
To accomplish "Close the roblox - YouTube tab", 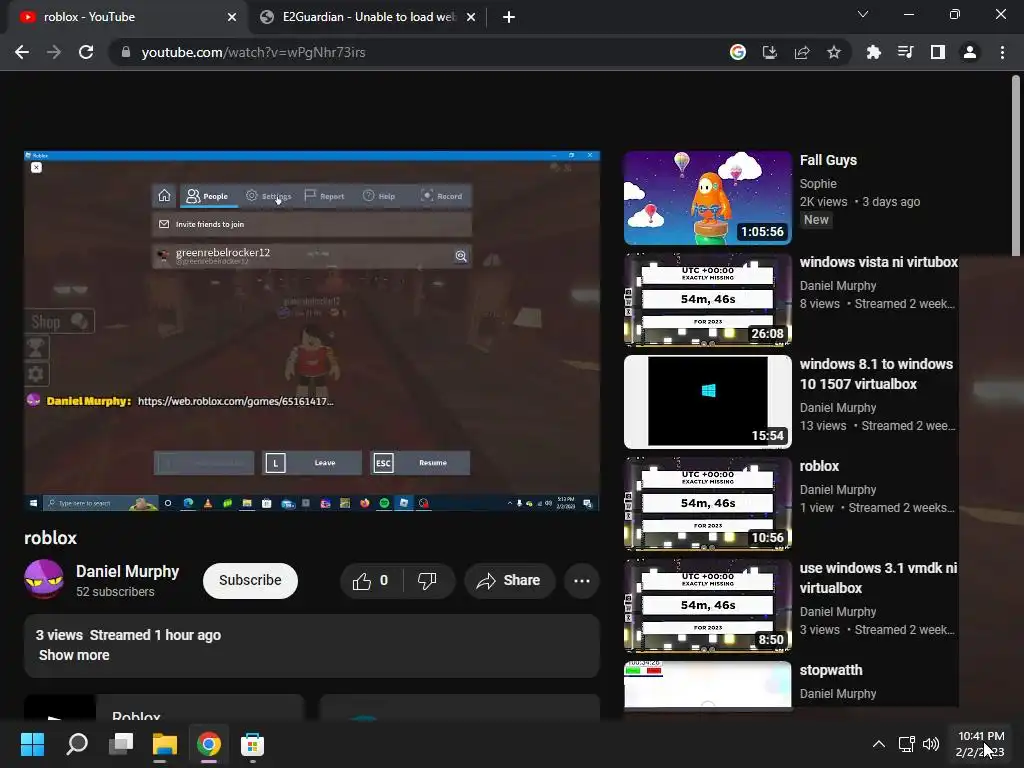I will coord(232,17).
